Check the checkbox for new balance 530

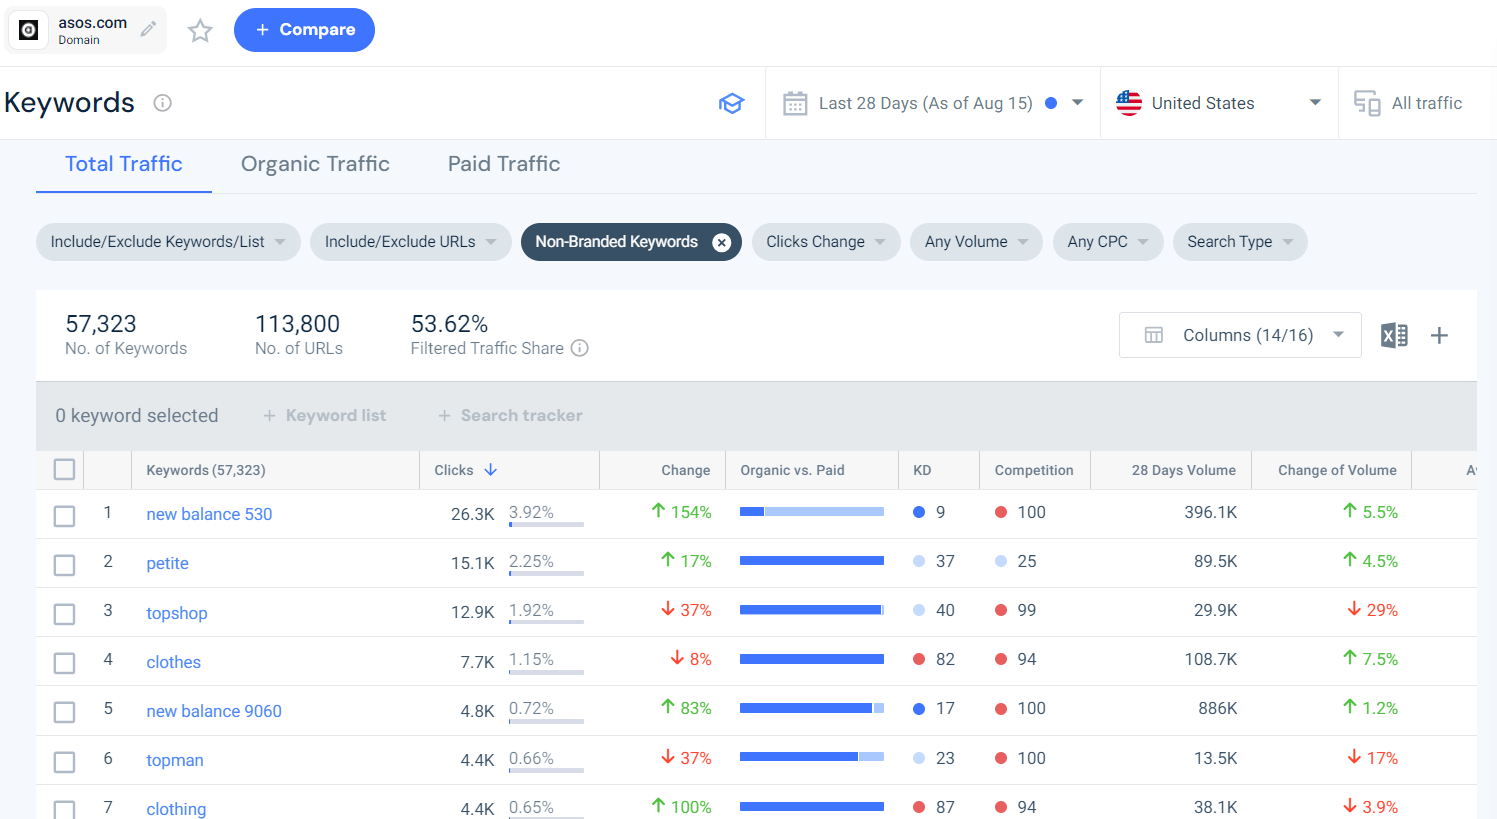pyautogui.click(x=64, y=515)
